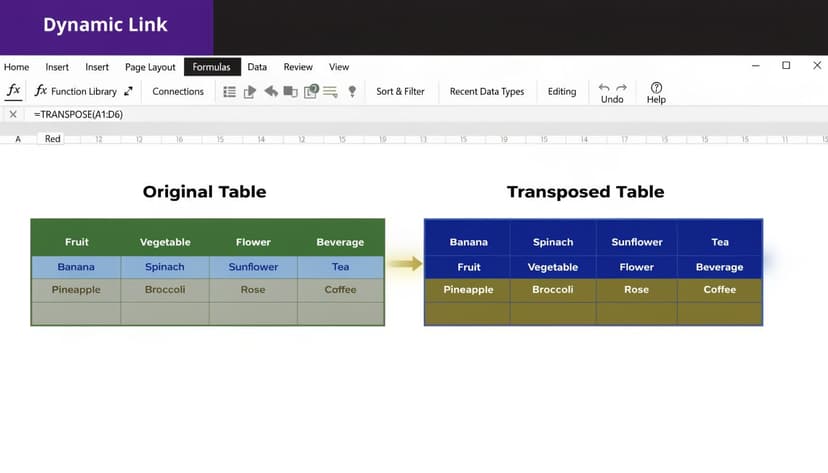Open Sort & Filter
This screenshot has width=828, height=473.
400,91
